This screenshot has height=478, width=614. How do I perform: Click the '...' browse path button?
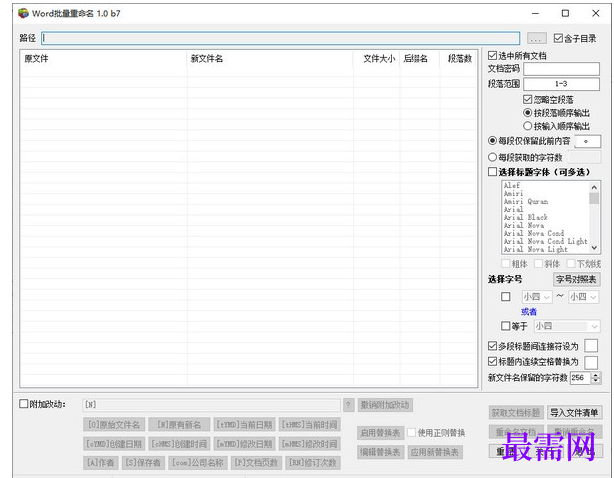tap(536, 38)
